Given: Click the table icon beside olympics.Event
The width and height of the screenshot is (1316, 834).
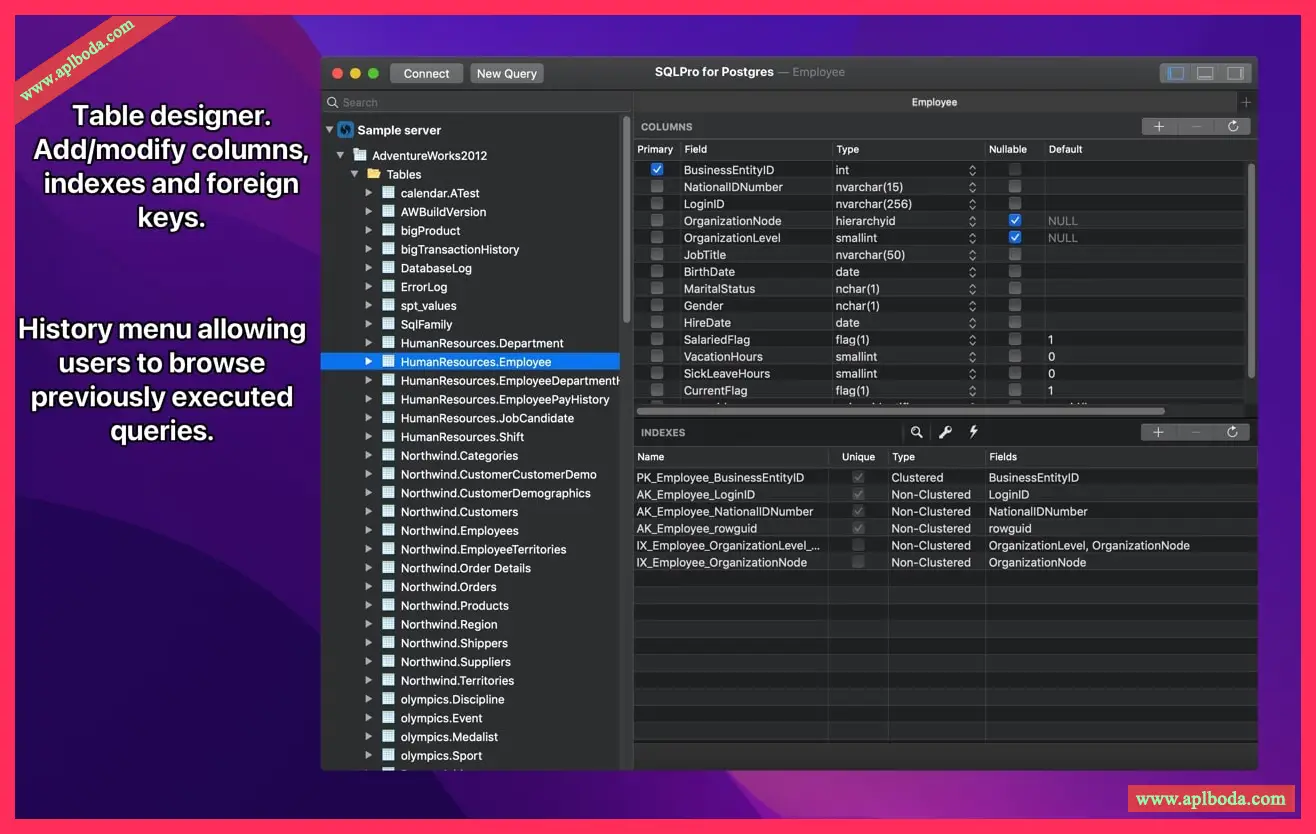Looking at the screenshot, I should click(389, 718).
